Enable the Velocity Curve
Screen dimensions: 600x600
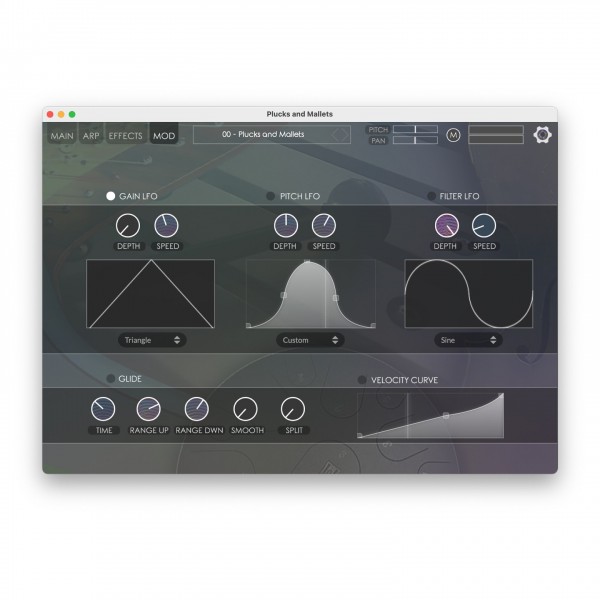tap(362, 380)
